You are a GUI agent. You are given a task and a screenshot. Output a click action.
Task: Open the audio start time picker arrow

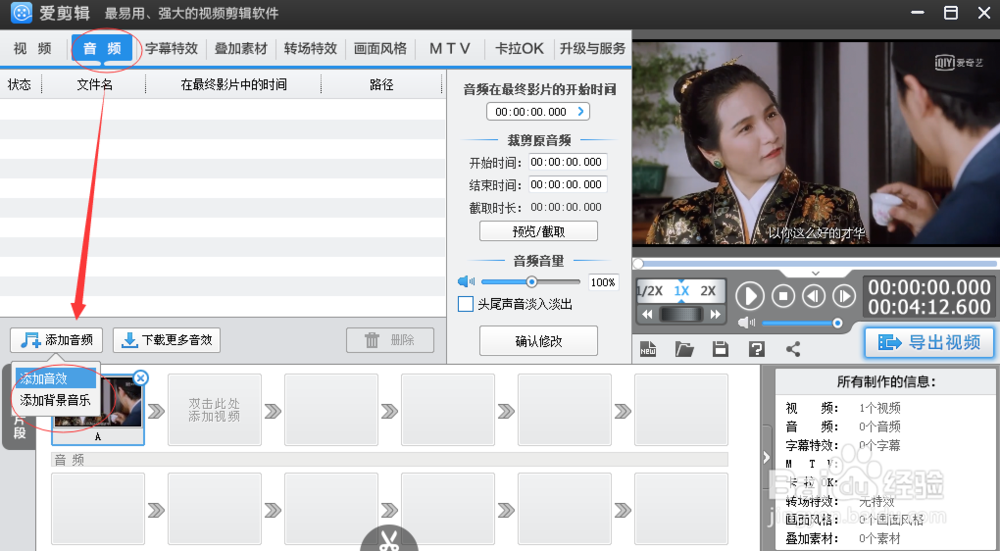[x=580, y=112]
